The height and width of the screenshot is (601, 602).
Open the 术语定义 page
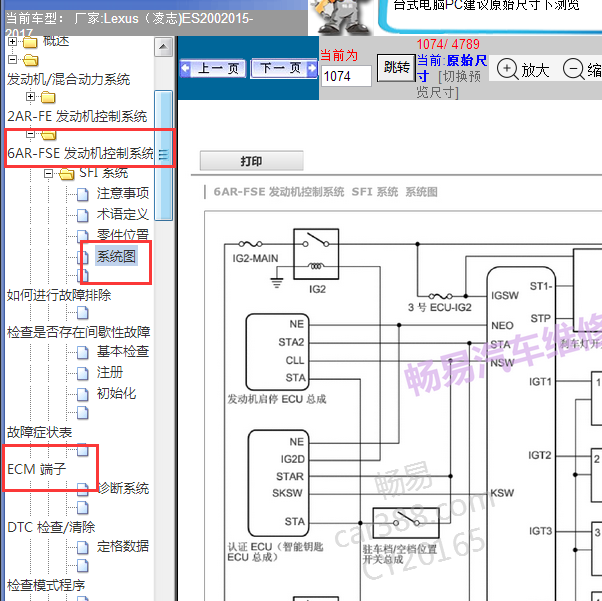click(123, 214)
